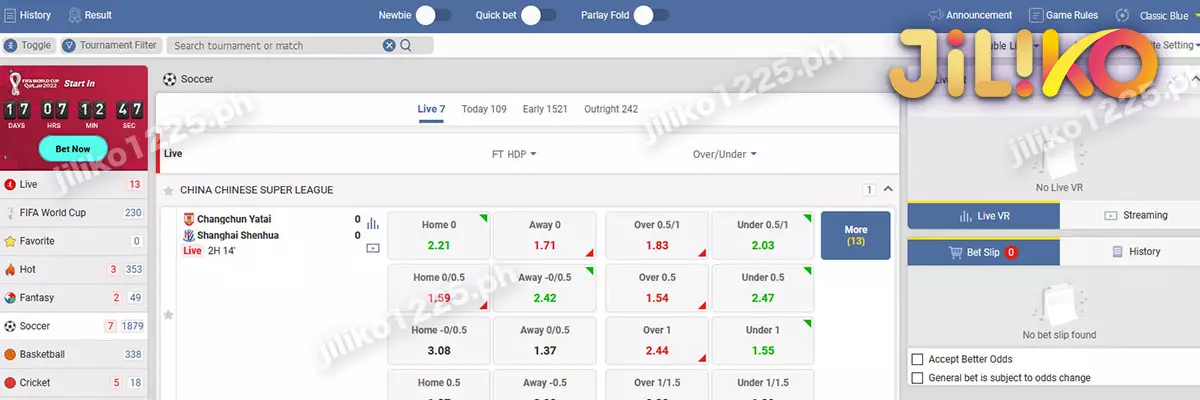1200x400 pixels.
Task: Select FIFA World Cup in sidebar
Action: pyautogui.click(x=74, y=213)
